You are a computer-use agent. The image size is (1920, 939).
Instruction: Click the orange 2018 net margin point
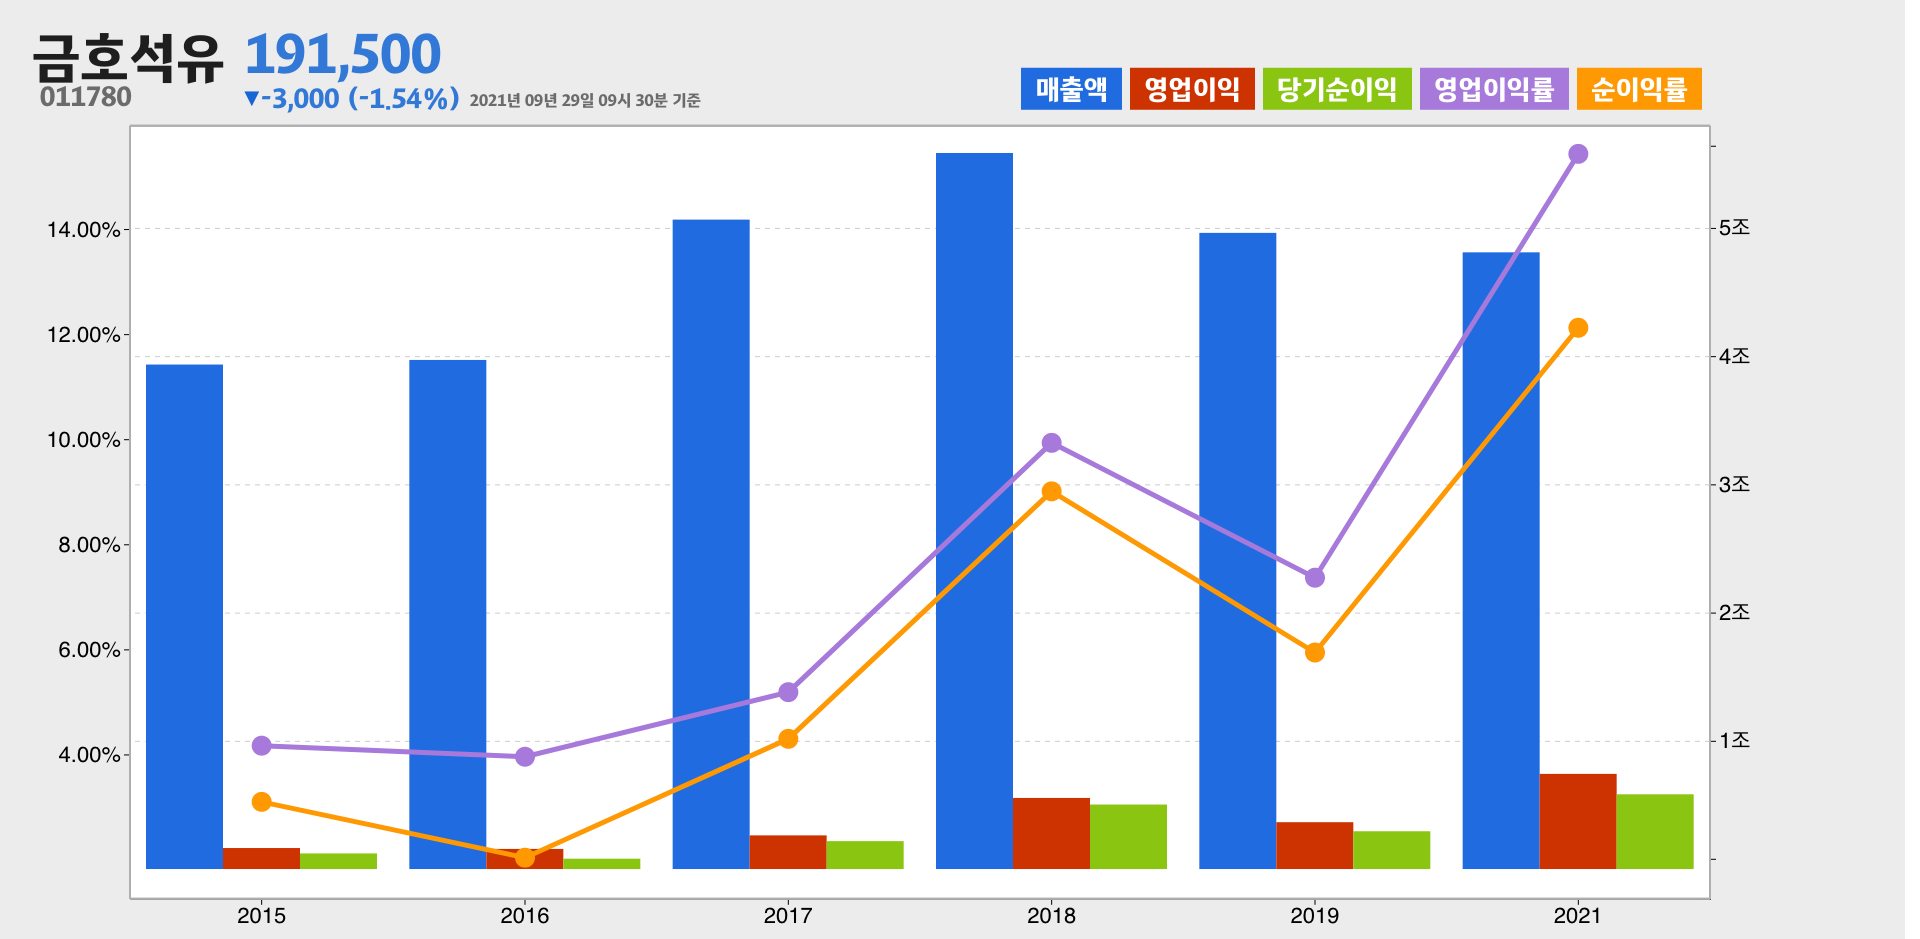[x=1051, y=492]
